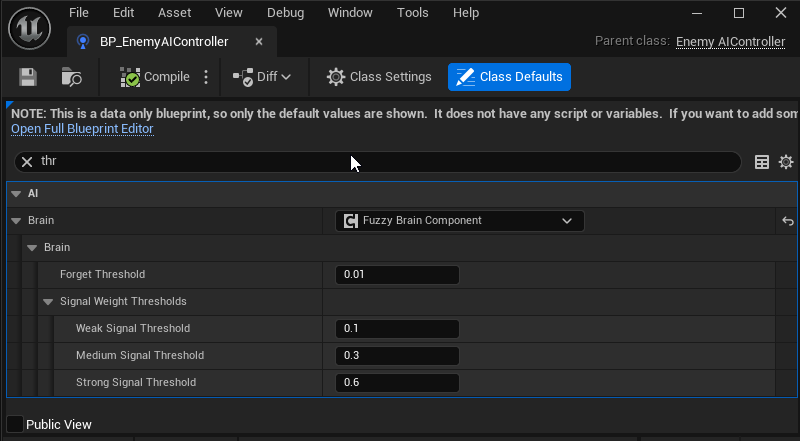This screenshot has width=800, height=441.
Task: Click the BP_EnemyAIController tab icon
Action: point(83,41)
